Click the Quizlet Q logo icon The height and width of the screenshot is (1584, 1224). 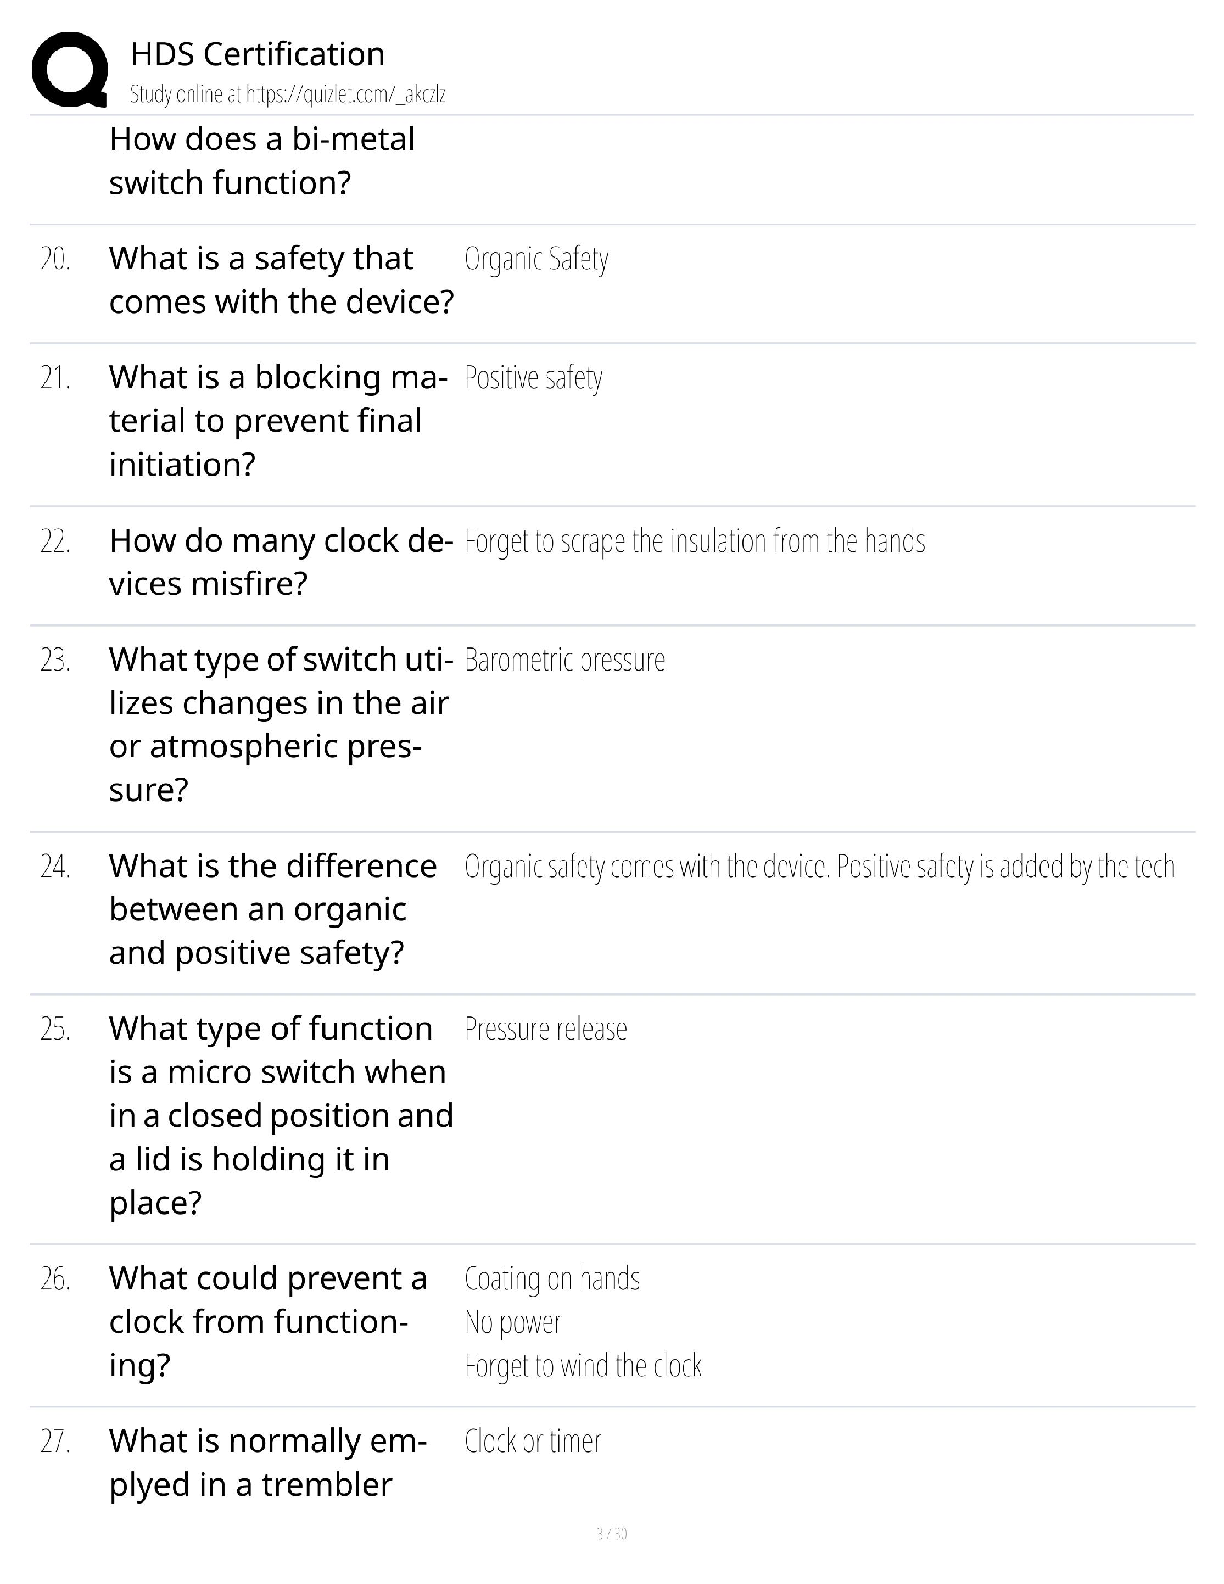tap(70, 70)
